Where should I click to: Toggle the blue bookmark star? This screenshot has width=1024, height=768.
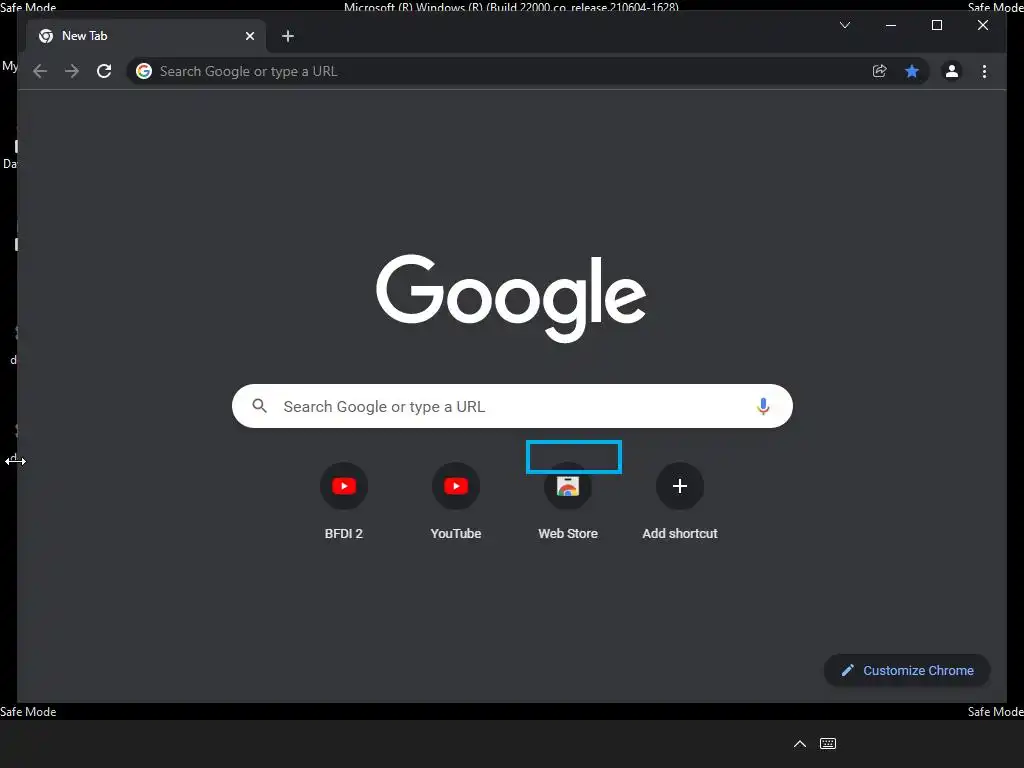click(912, 71)
